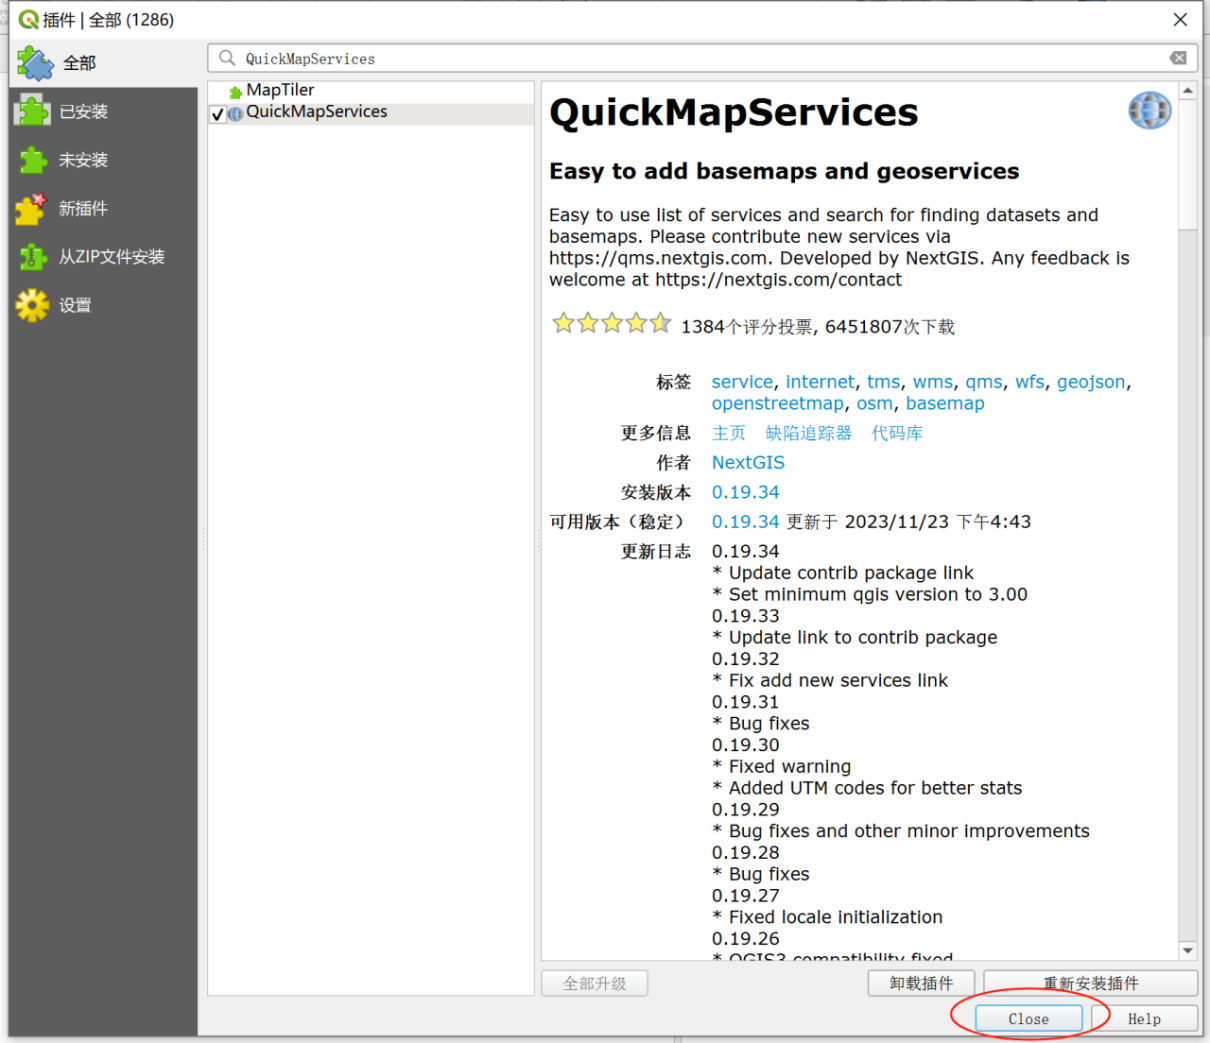Follow the 'qms' tag link
Viewport: 1210px width, 1043px height.
[984, 382]
